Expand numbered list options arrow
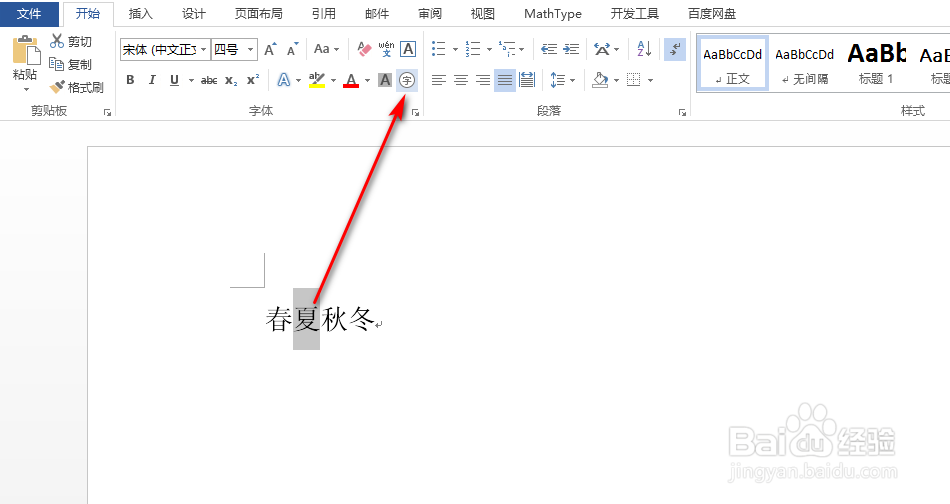Viewport: 950px width, 504px height. 489,49
